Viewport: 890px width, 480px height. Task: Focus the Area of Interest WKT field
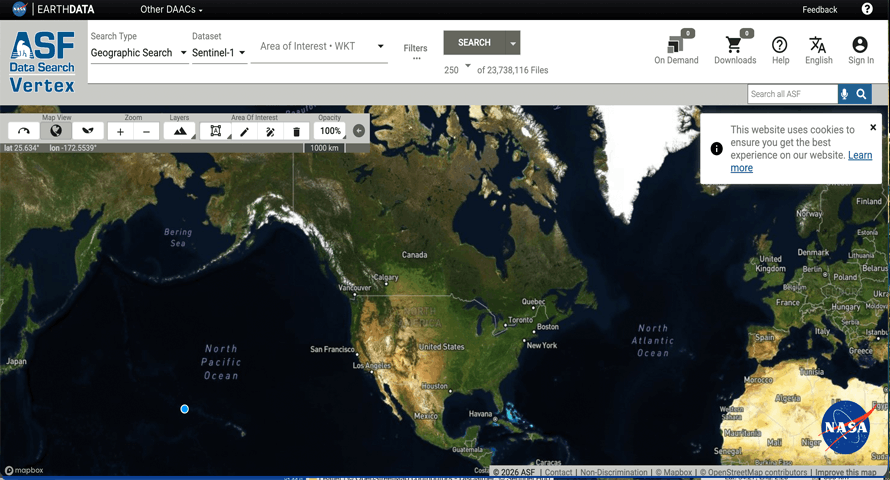313,47
